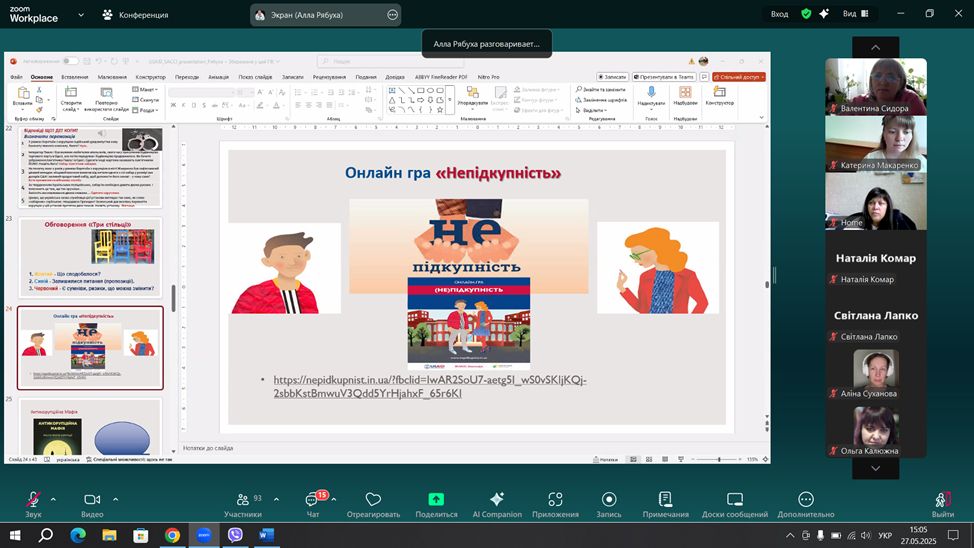The width and height of the screenshot is (974, 548).
Task: Click the green Поделиться share button
Action: click(x=436, y=500)
